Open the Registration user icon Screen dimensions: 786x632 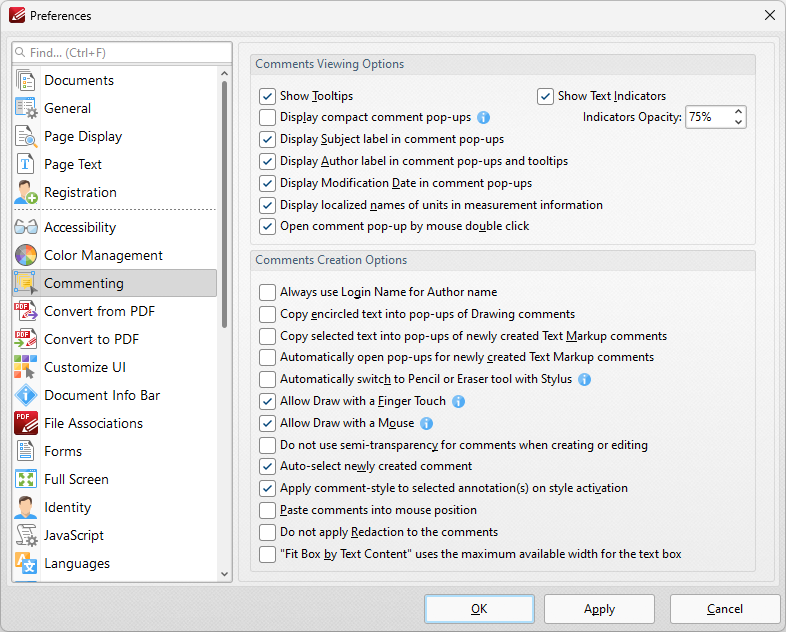pos(26,192)
